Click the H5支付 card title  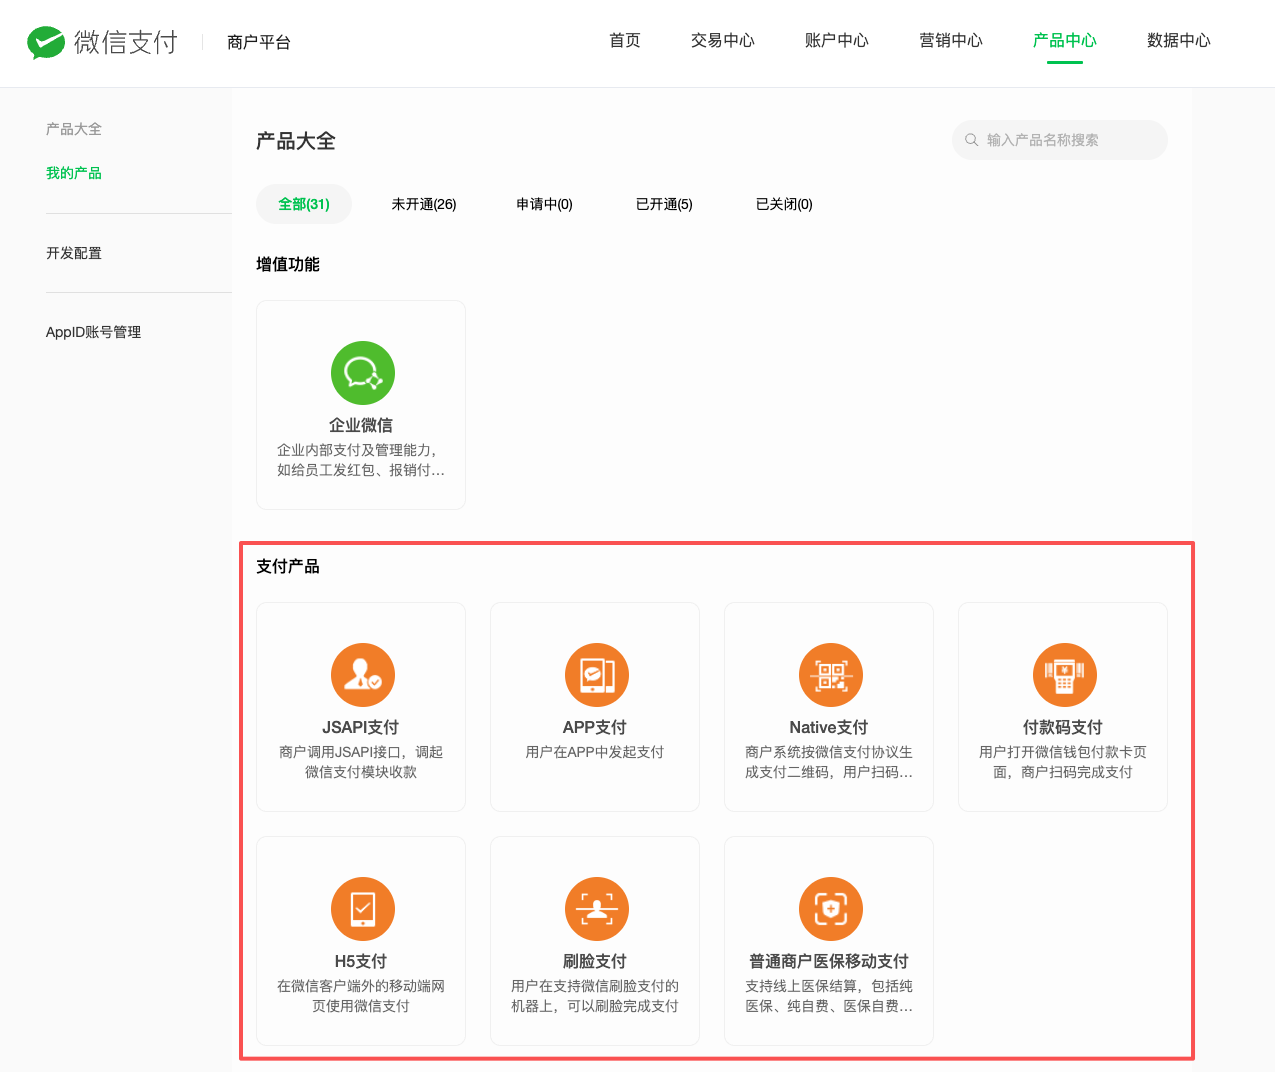[x=361, y=961]
